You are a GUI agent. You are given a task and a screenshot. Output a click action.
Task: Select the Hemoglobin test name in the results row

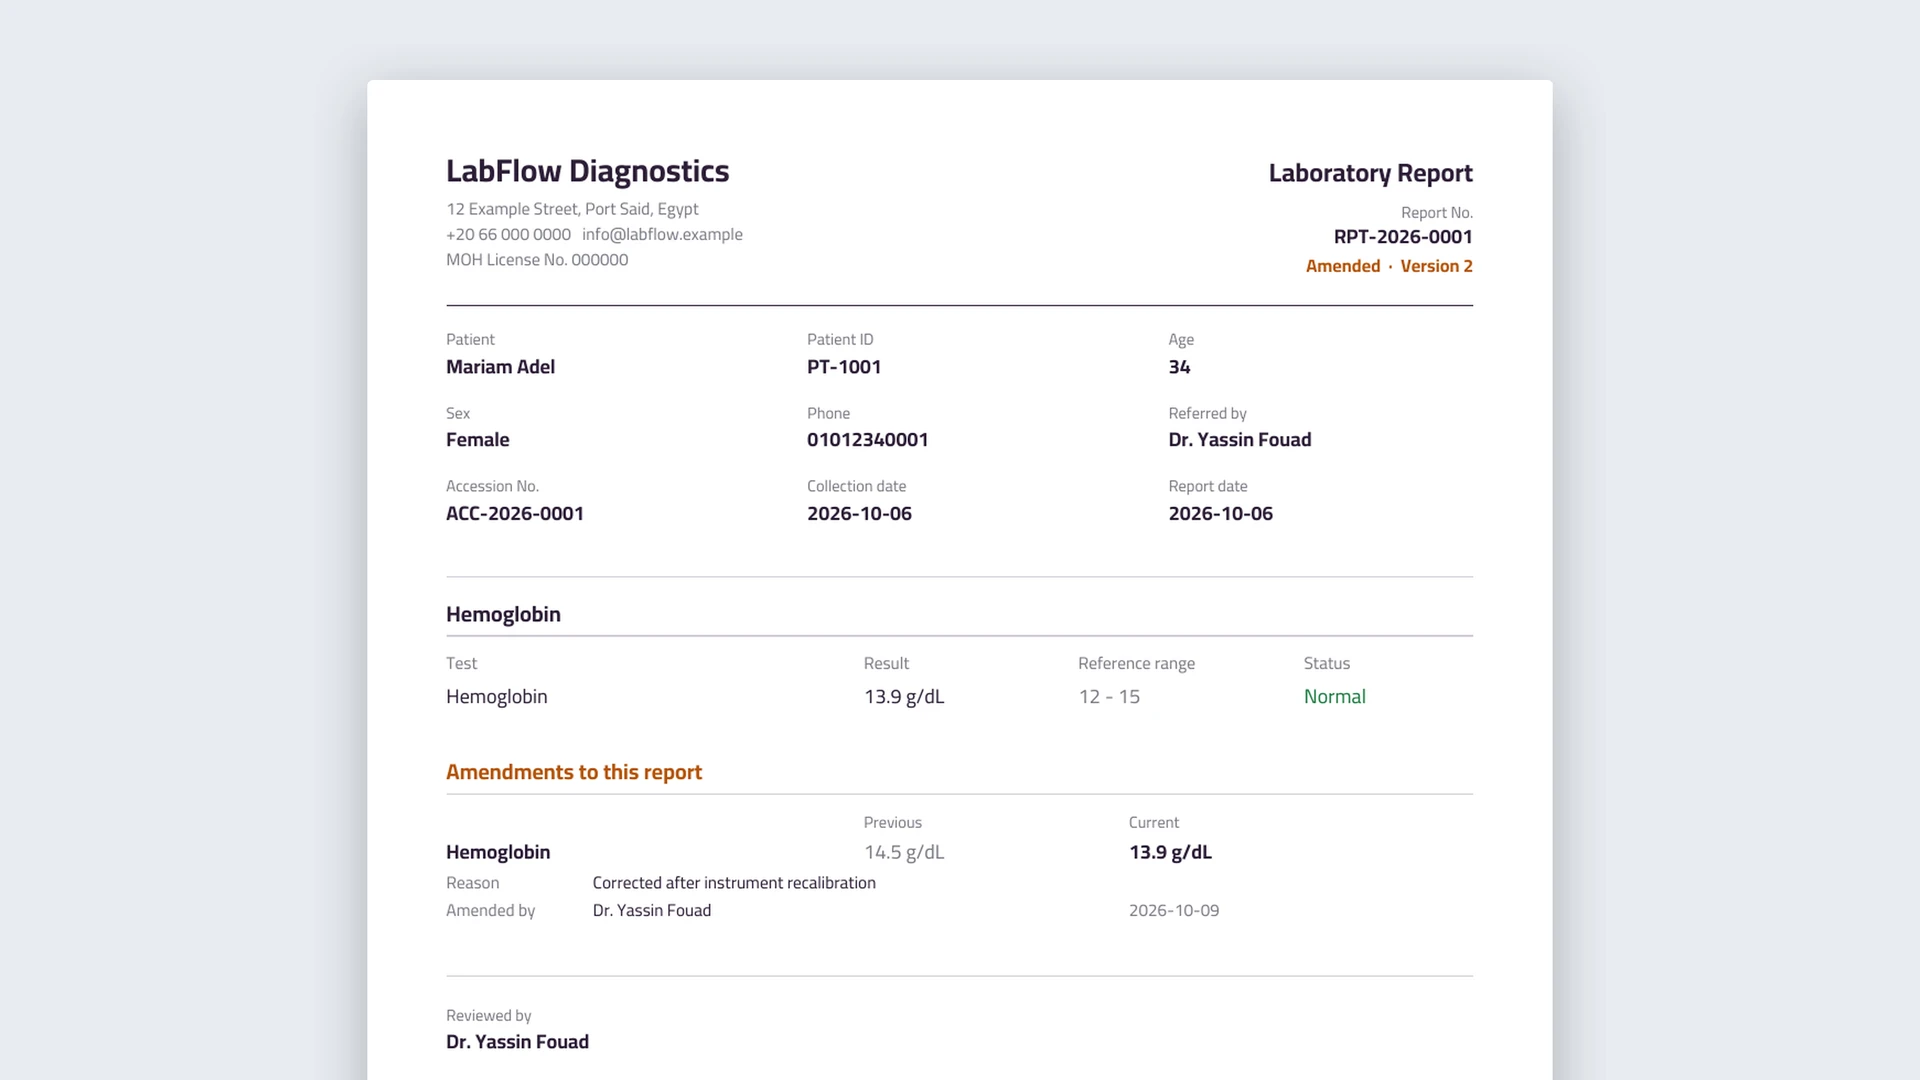496,697
